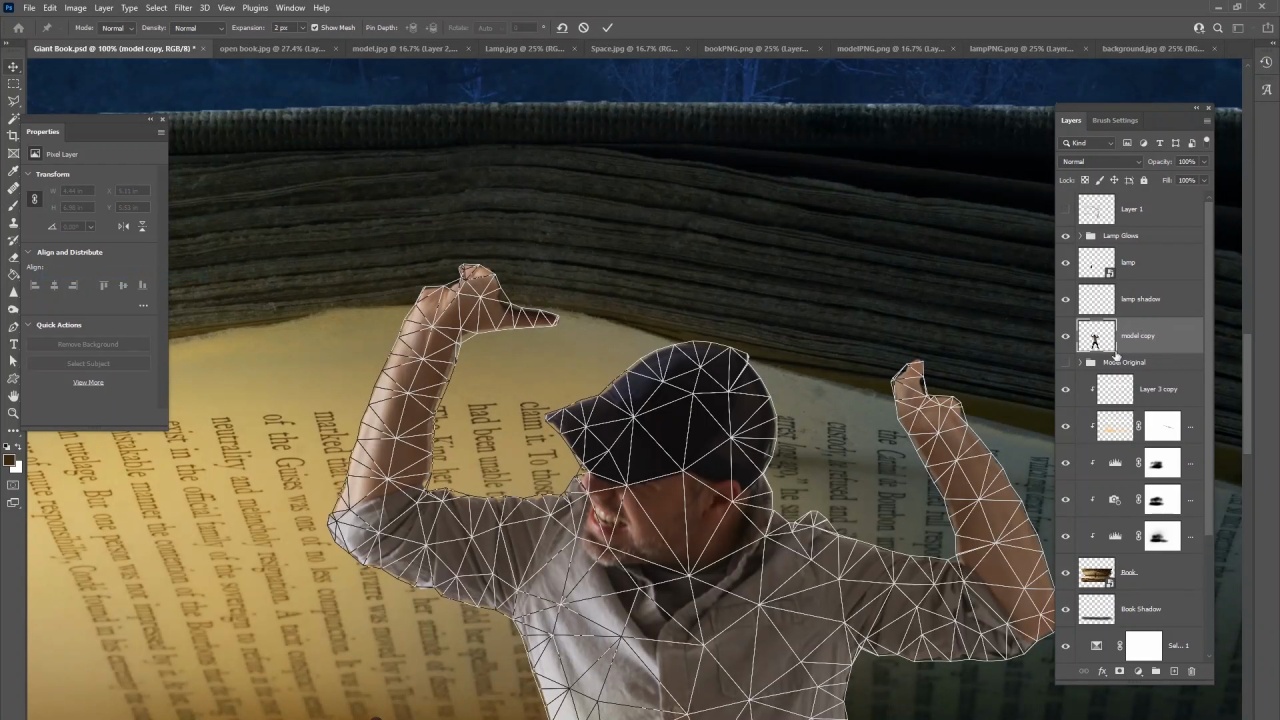Click the lock all padlock icon
This screenshot has height=720, width=1280.
coord(1144,180)
